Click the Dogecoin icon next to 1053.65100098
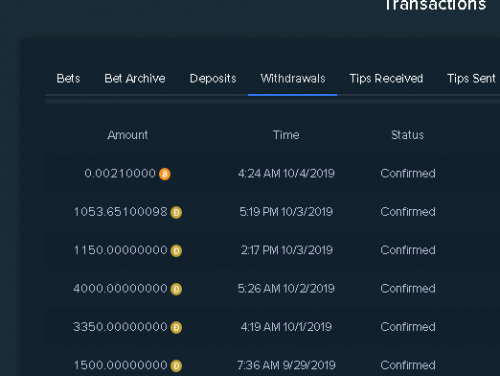This screenshot has height=376, width=500. tap(176, 212)
